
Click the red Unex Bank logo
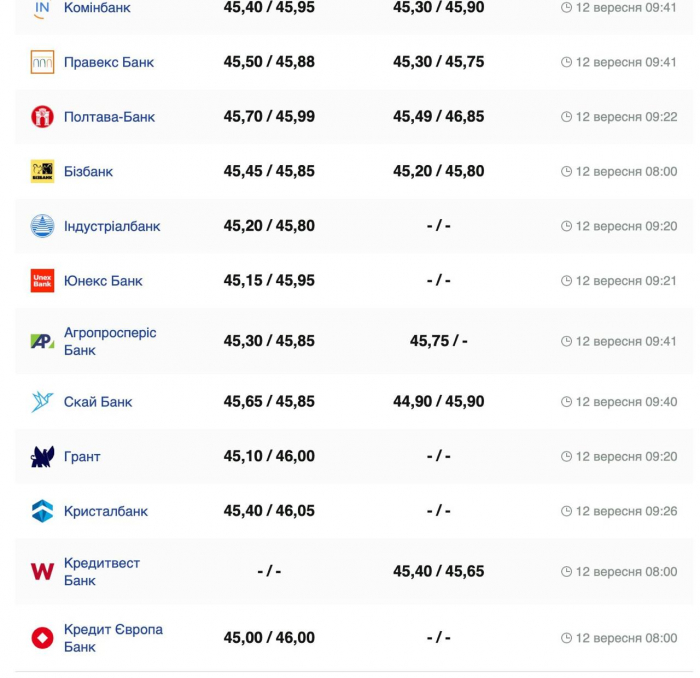(x=42, y=281)
